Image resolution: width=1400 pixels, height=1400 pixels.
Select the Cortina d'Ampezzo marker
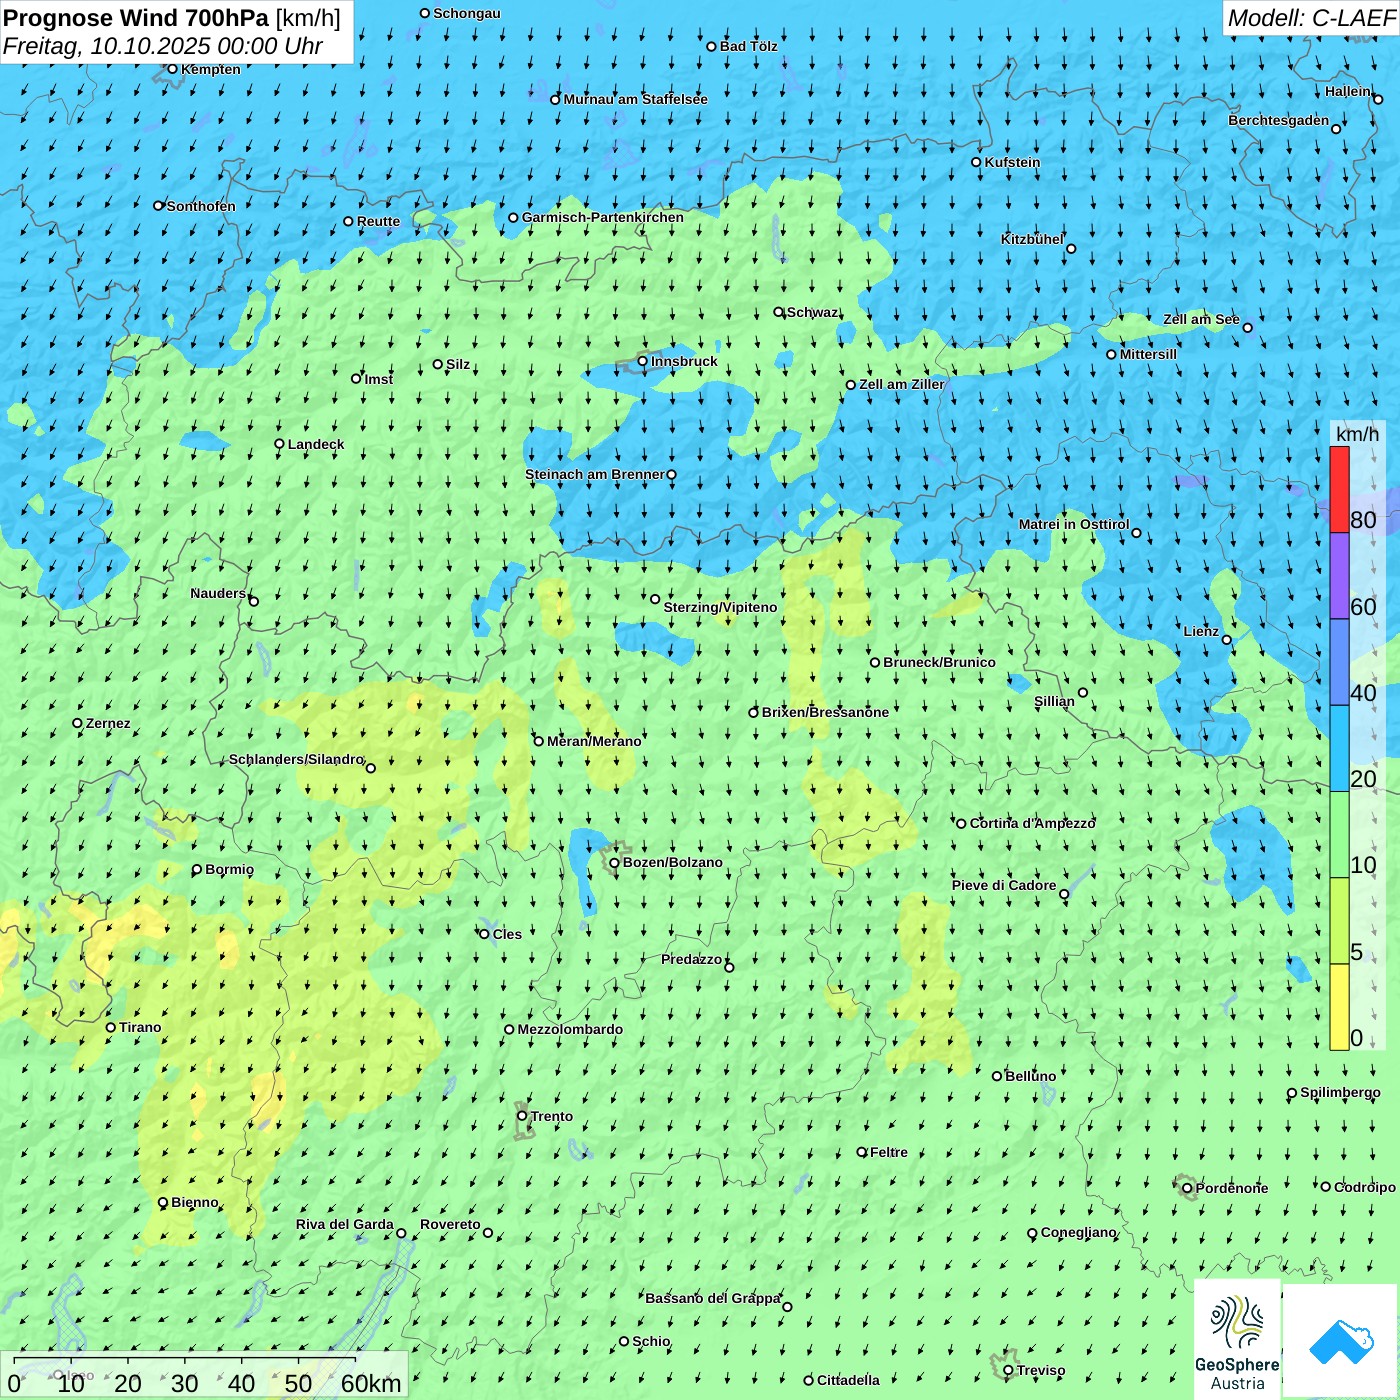pos(962,824)
